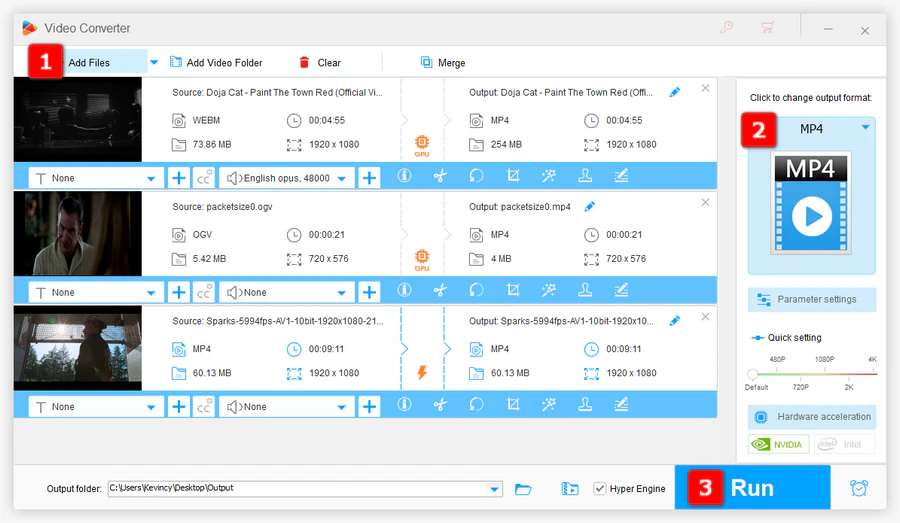900x523 pixels.
Task: Toggle the Hyper Engine checkbox
Action: coord(599,489)
